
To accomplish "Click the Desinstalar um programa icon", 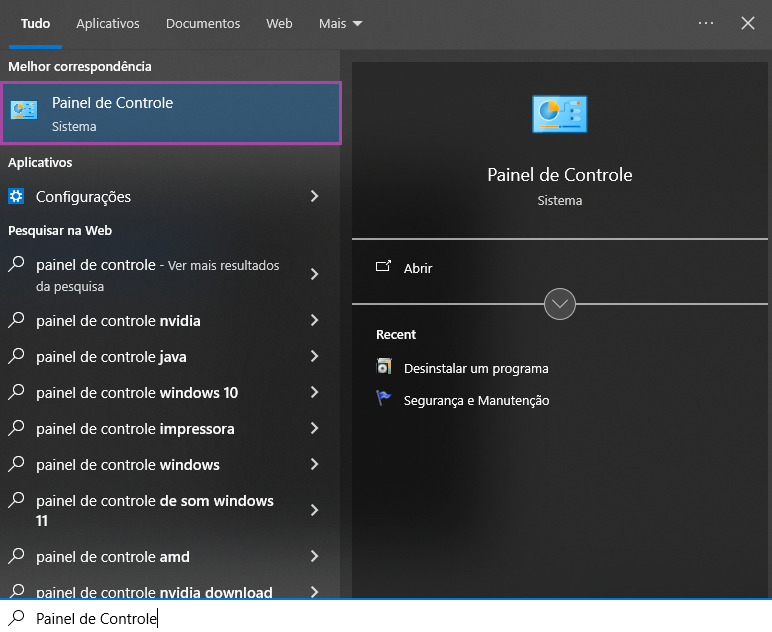I will pyautogui.click(x=384, y=367).
